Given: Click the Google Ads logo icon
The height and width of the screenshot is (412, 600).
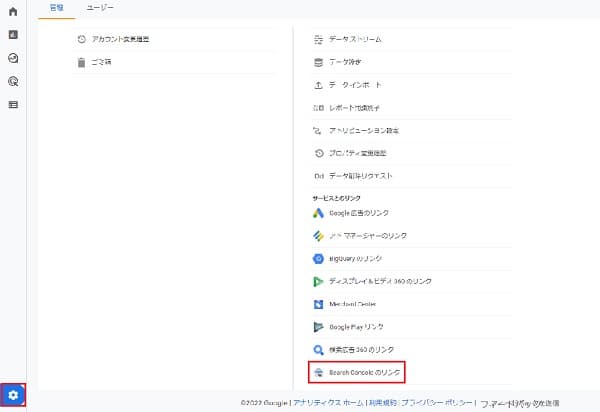Looking at the screenshot, I should point(318,213).
